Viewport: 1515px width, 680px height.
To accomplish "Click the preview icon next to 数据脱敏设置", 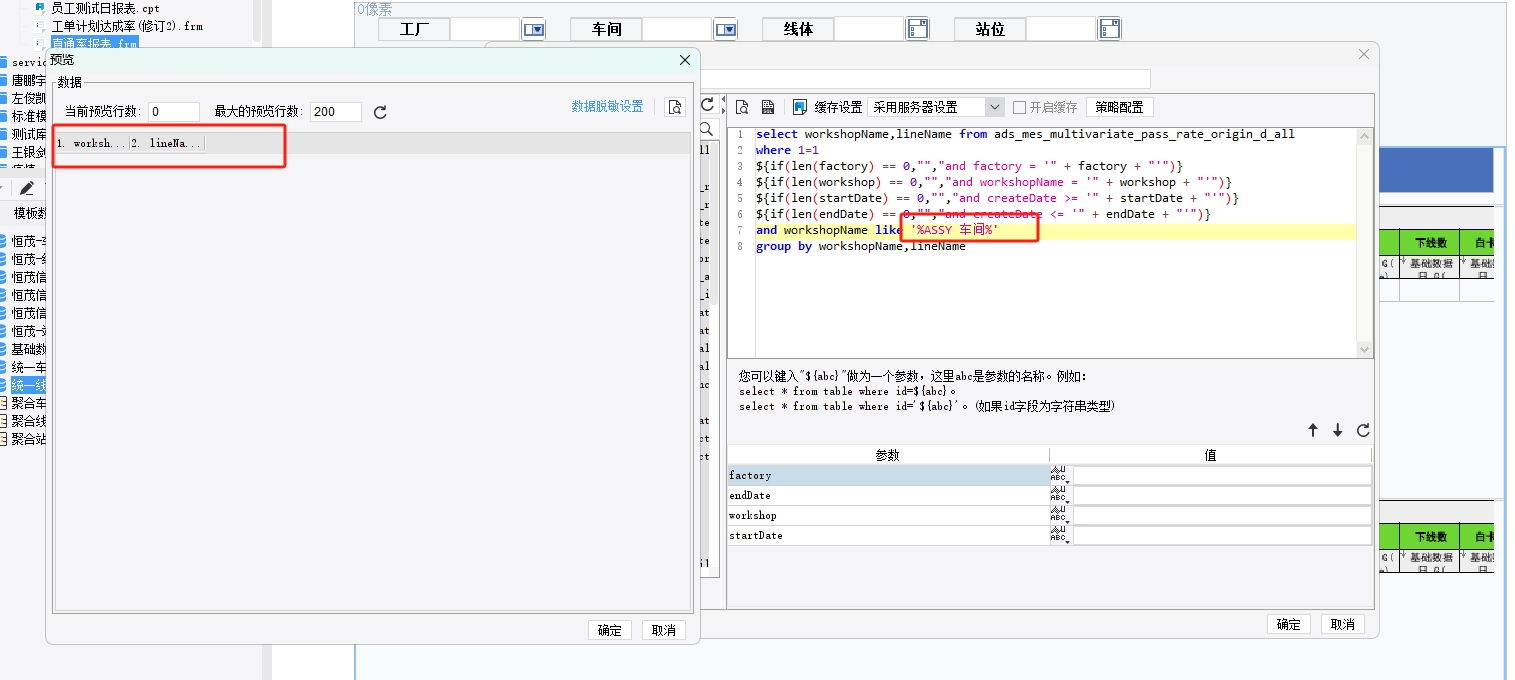I will 675,107.
